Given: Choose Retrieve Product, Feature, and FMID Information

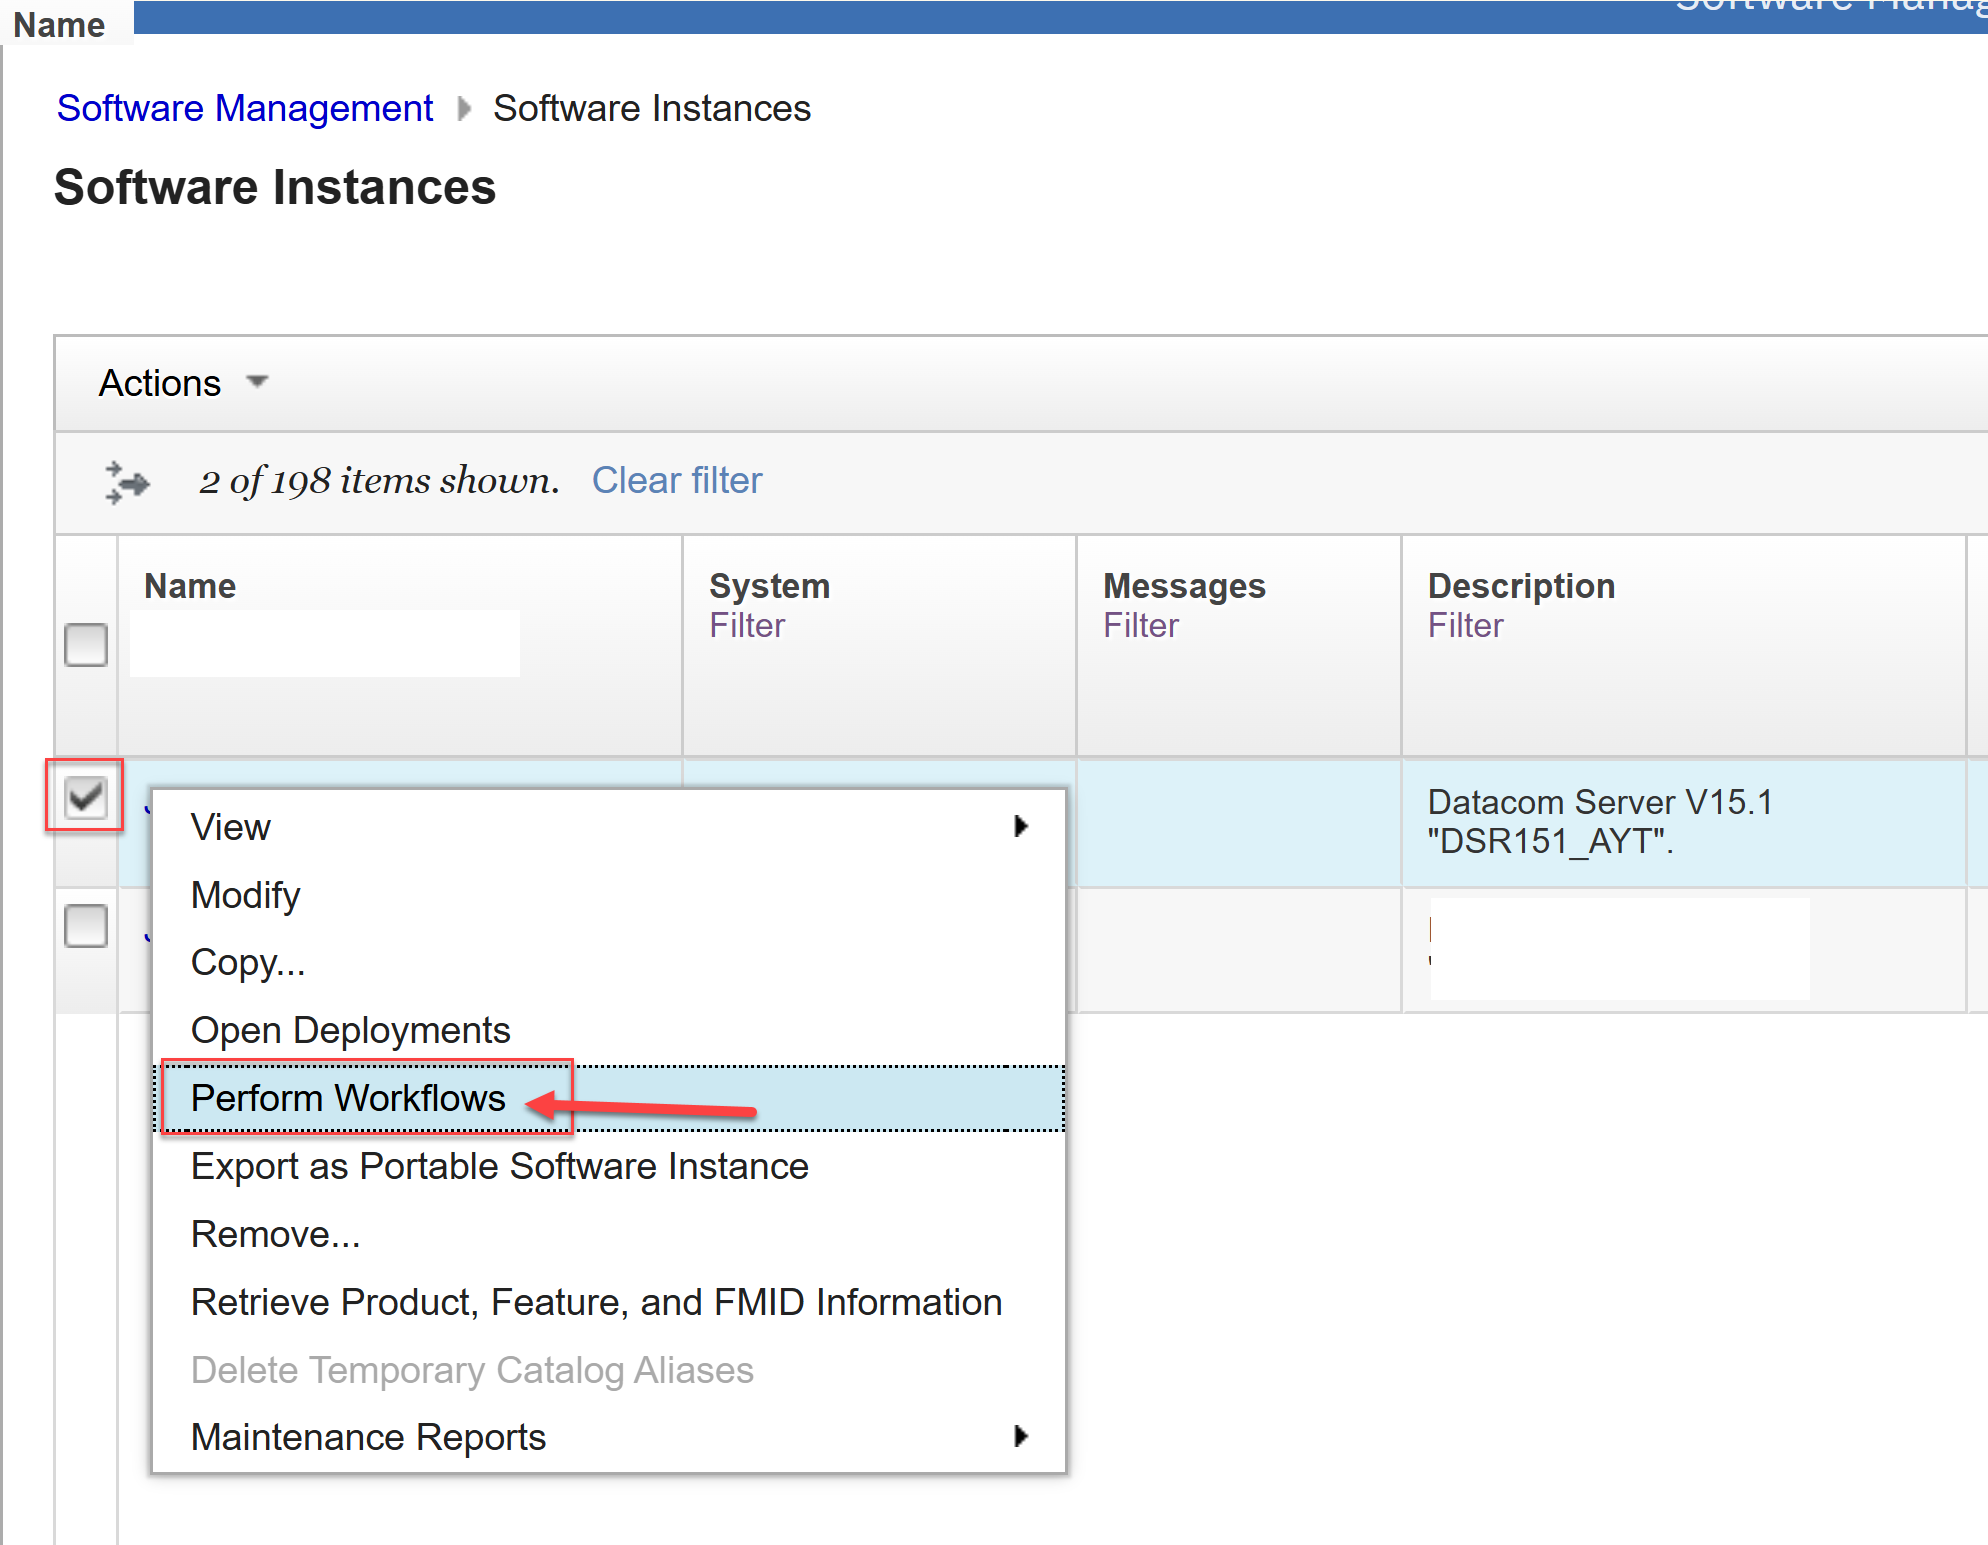Looking at the screenshot, I should pos(596,1302).
